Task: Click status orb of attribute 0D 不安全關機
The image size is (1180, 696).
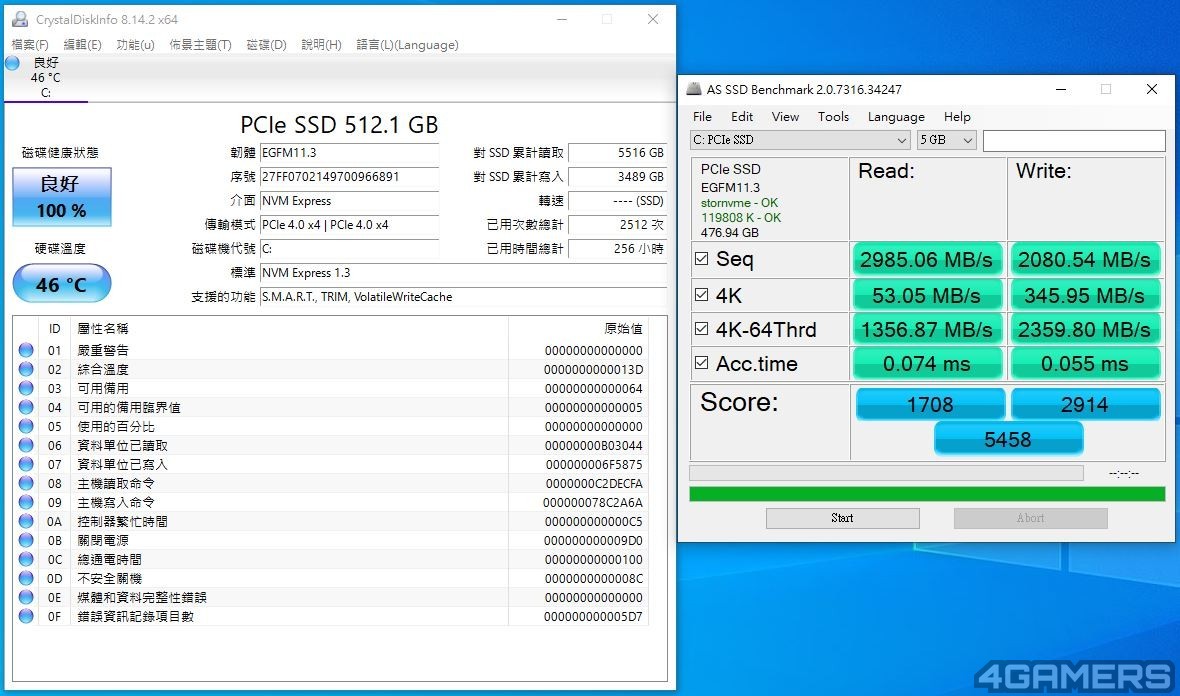Action: pyautogui.click(x=26, y=578)
